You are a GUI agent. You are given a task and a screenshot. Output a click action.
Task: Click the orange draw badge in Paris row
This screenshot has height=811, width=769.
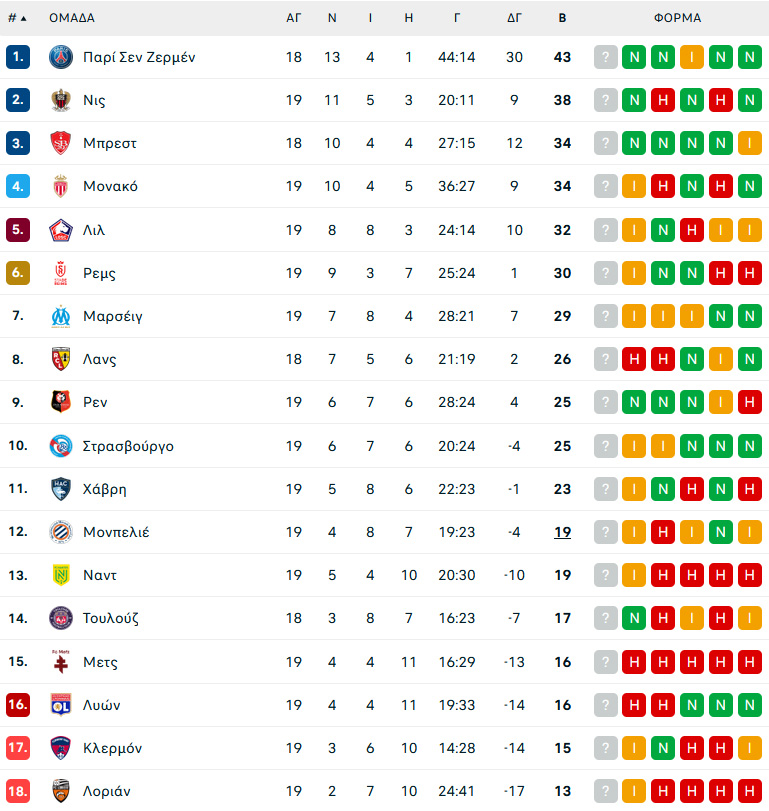coord(692,57)
